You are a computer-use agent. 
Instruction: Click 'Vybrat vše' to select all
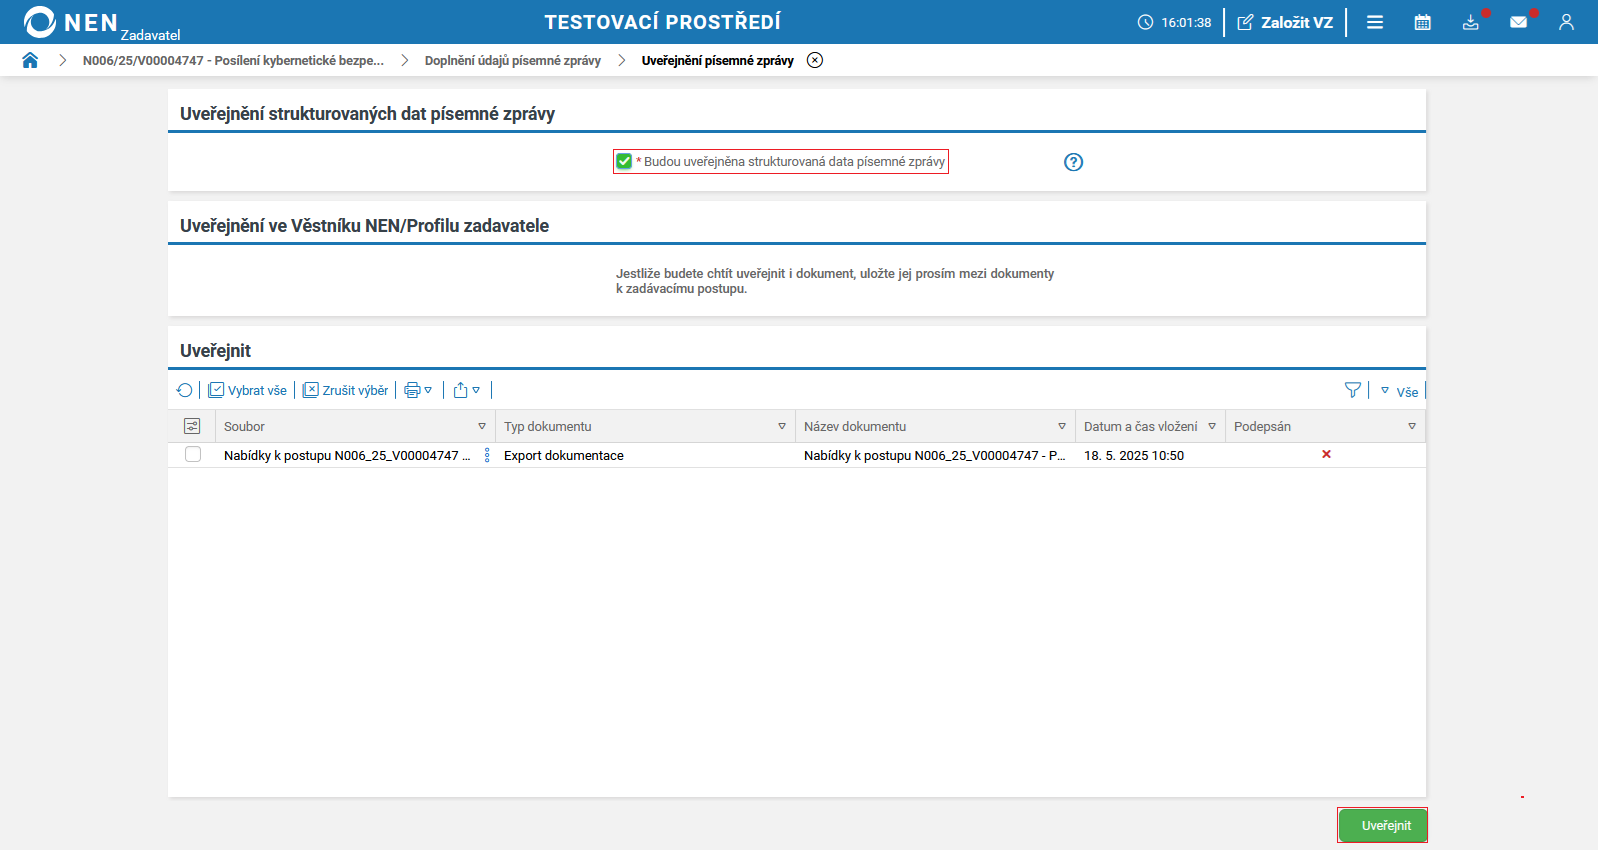248,390
